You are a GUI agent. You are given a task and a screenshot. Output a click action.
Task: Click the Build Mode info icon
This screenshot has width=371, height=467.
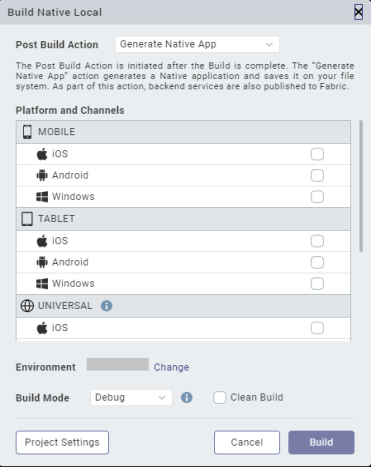pyautogui.click(x=187, y=397)
